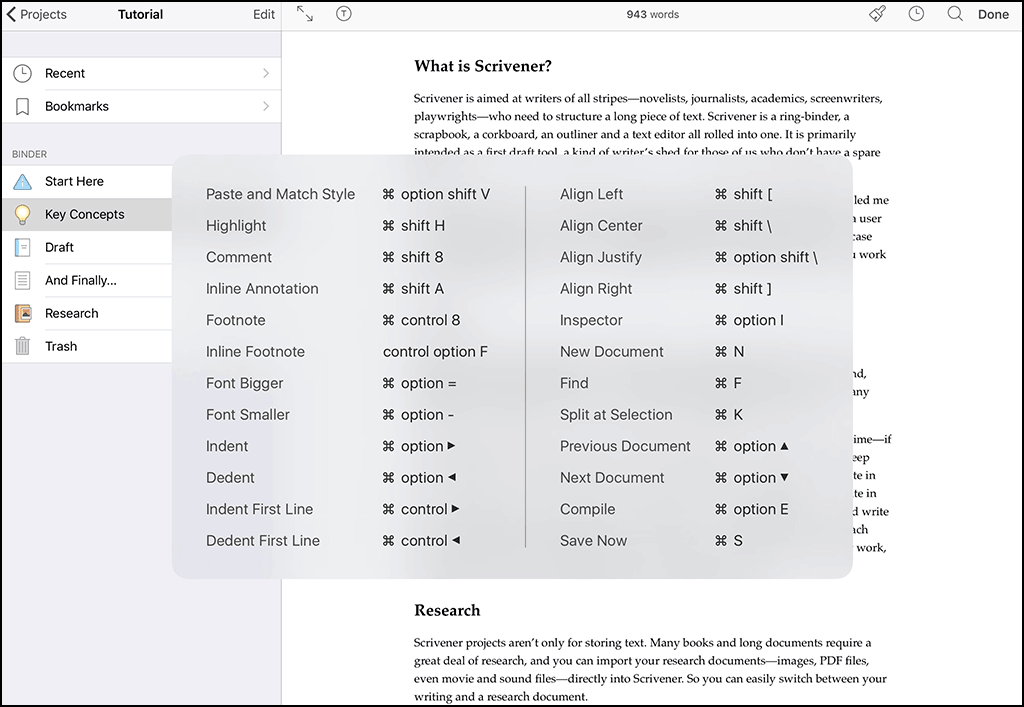The height and width of the screenshot is (707, 1024).
Task: Tap Done in the editor toolbar
Action: (993, 14)
